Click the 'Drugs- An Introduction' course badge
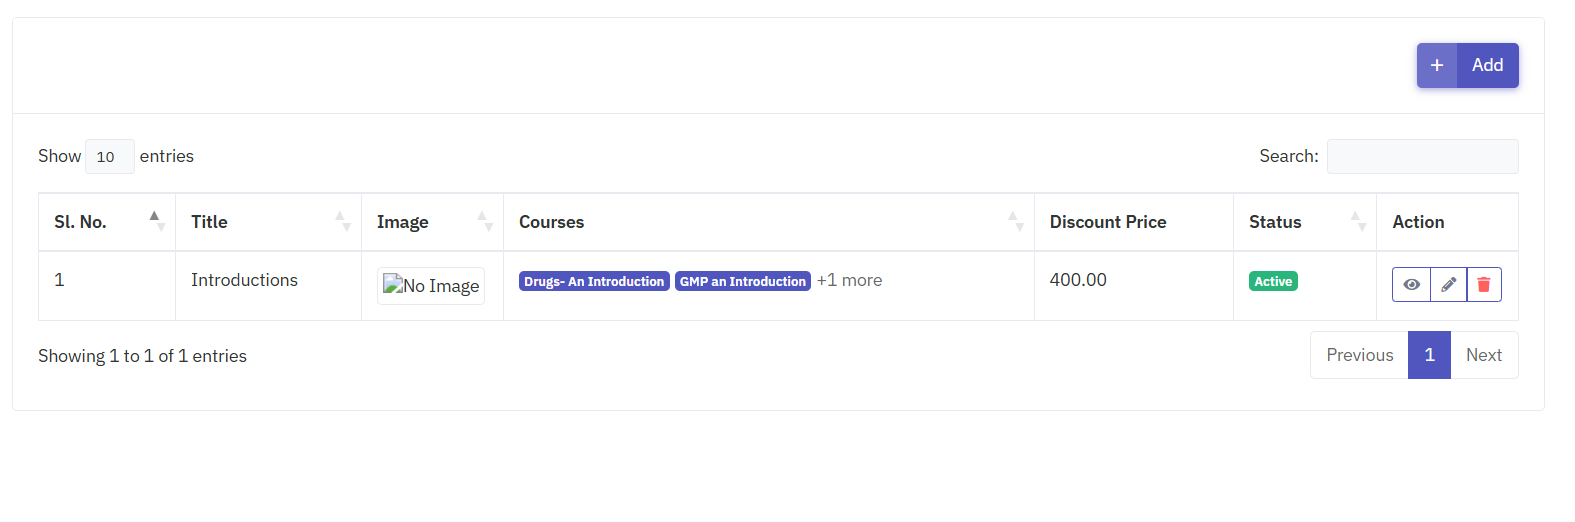This screenshot has width=1575, height=522. (x=594, y=282)
